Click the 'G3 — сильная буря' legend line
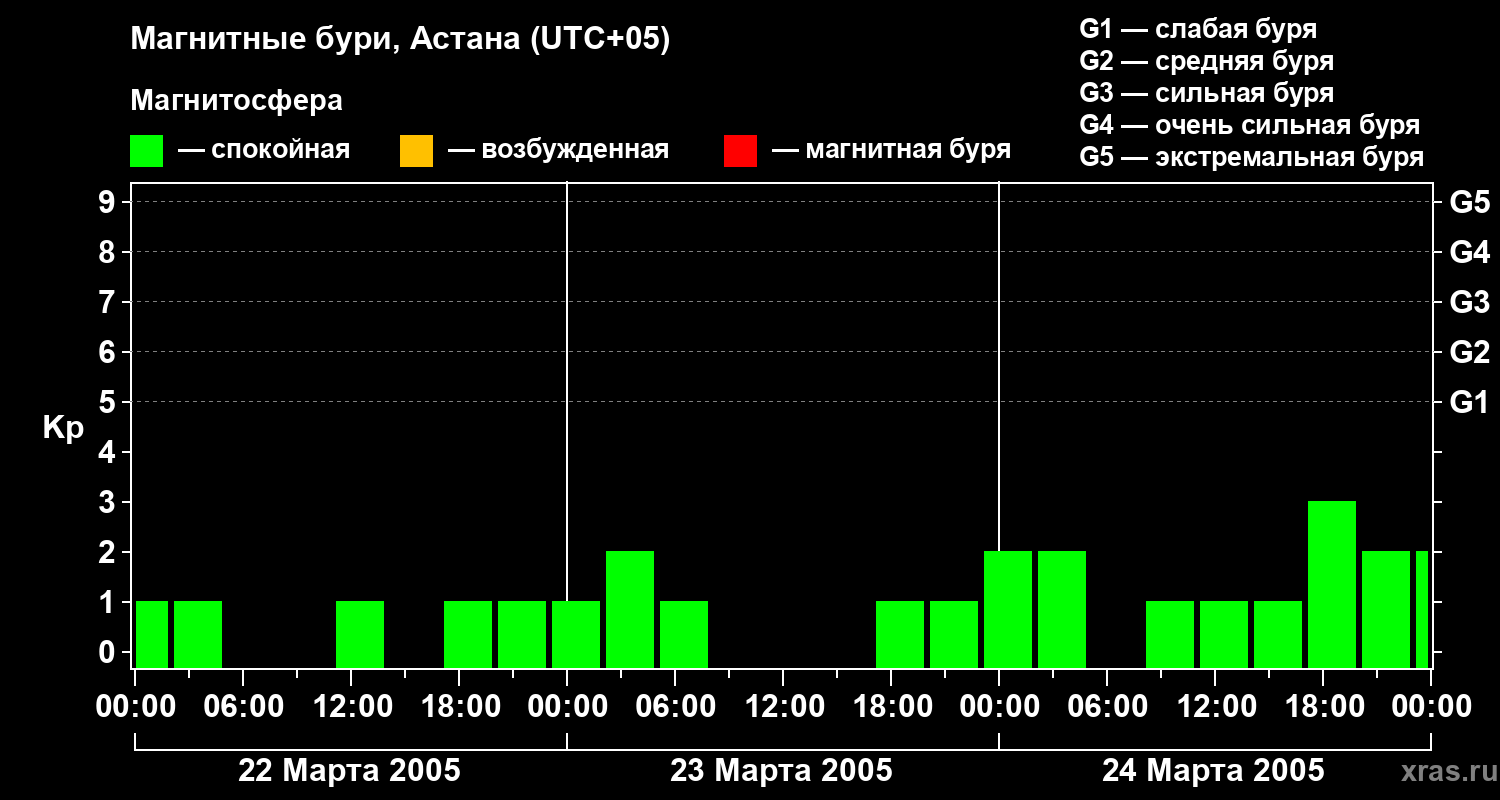The height and width of the screenshot is (800, 1500). tap(1206, 93)
